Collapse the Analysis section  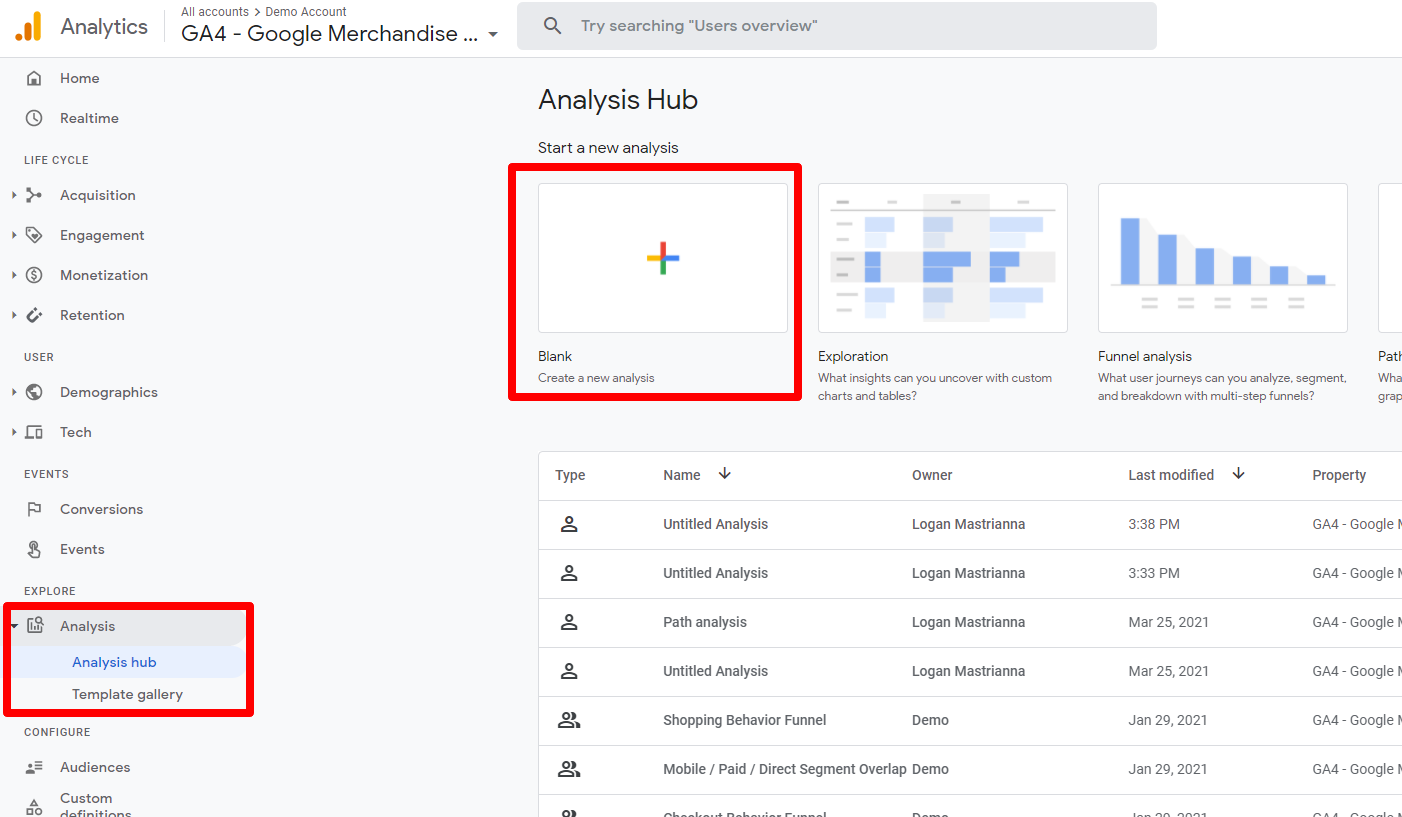tap(14, 626)
